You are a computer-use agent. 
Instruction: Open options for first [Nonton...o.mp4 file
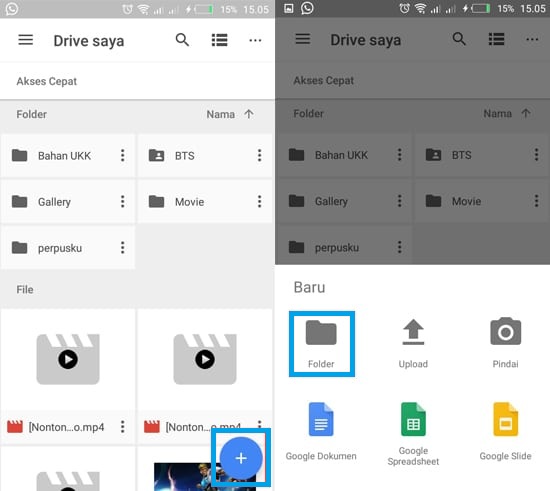(x=122, y=427)
